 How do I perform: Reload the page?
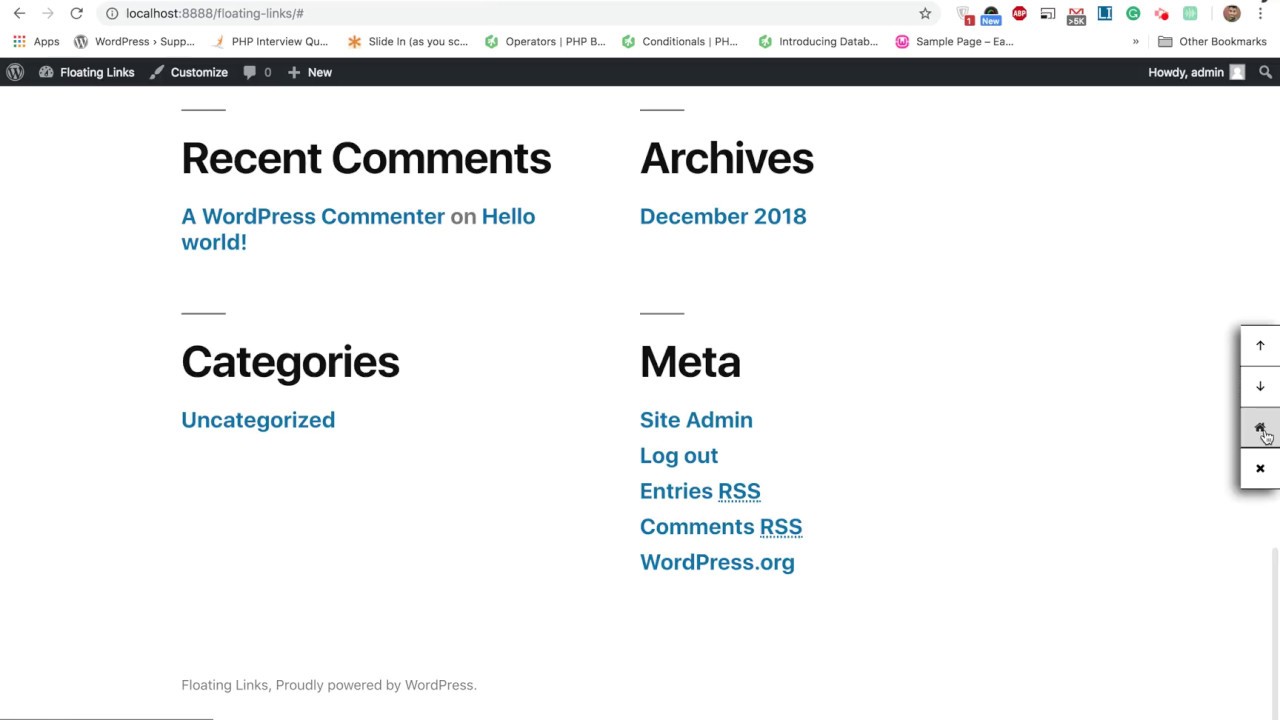(76, 13)
